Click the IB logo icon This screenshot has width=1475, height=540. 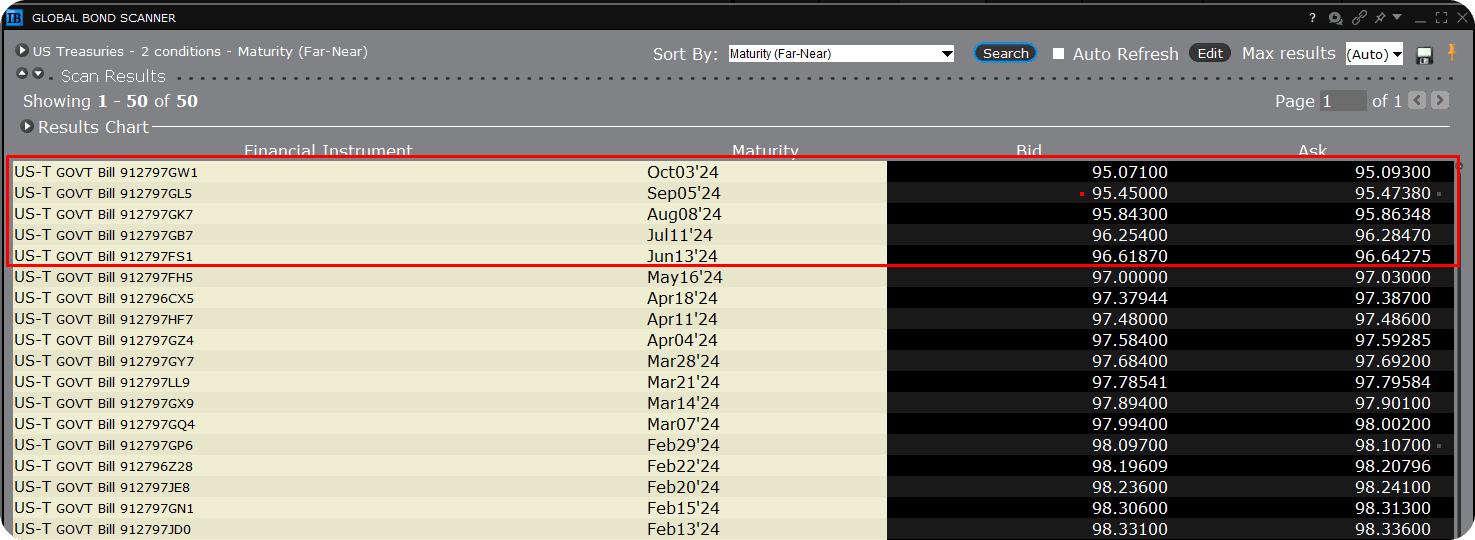tap(14, 18)
